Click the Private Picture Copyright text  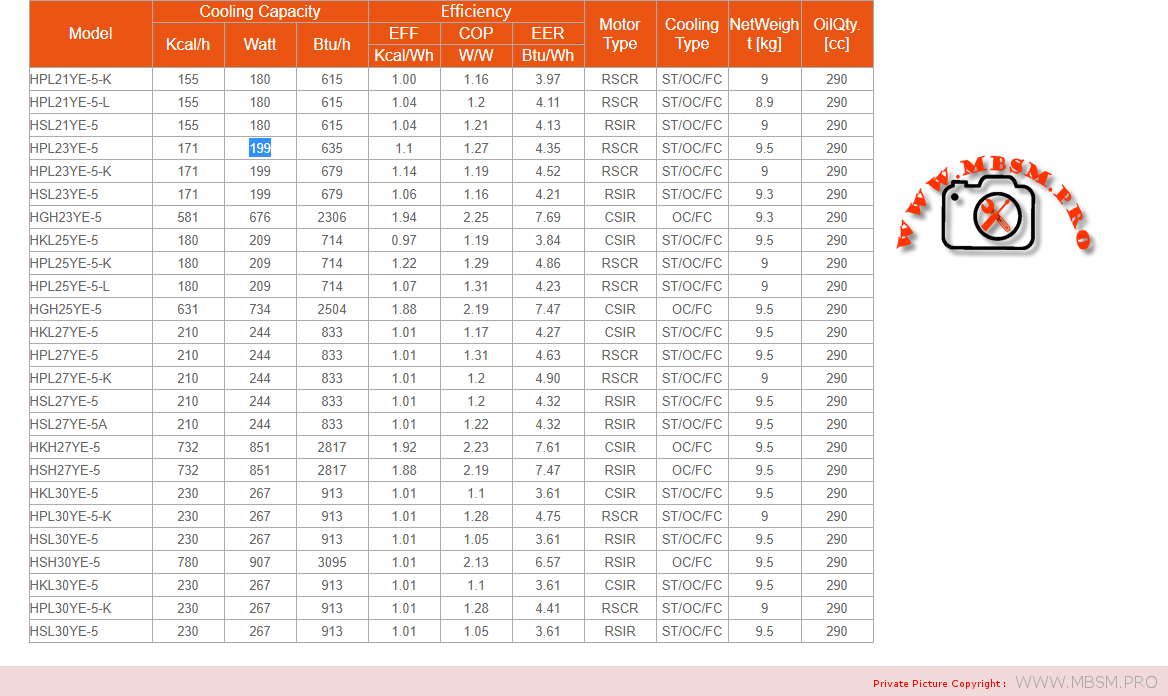pyautogui.click(x=939, y=684)
